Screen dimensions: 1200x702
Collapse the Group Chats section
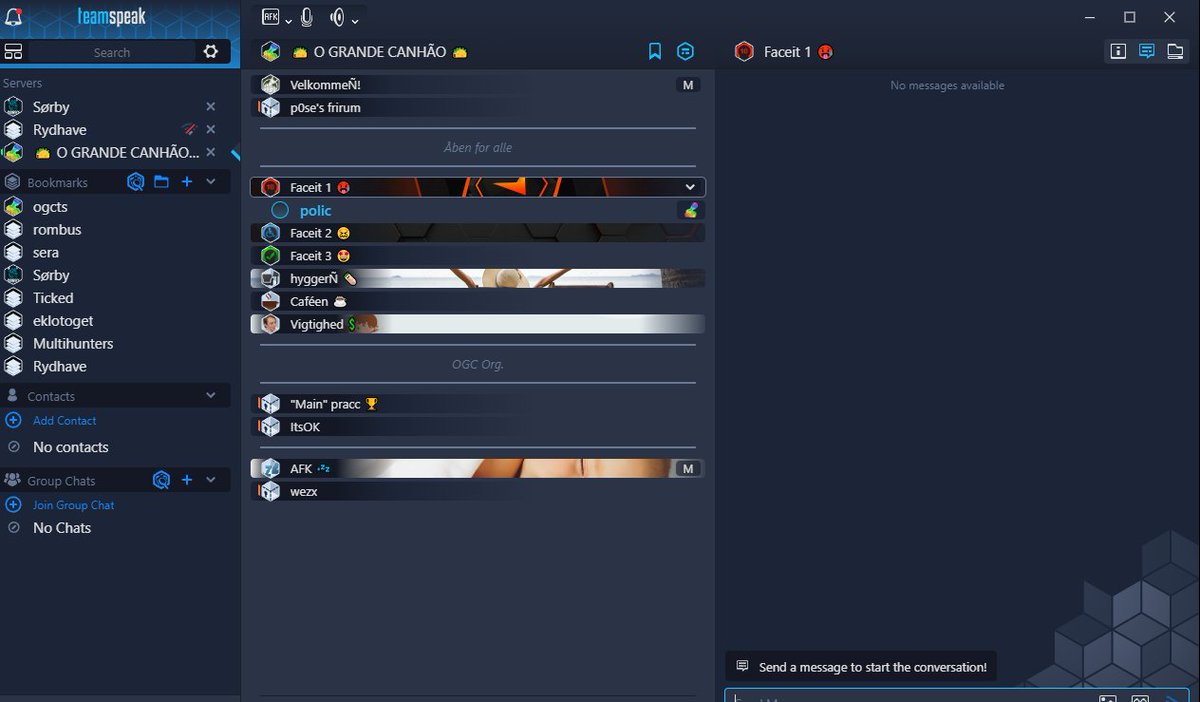211,480
